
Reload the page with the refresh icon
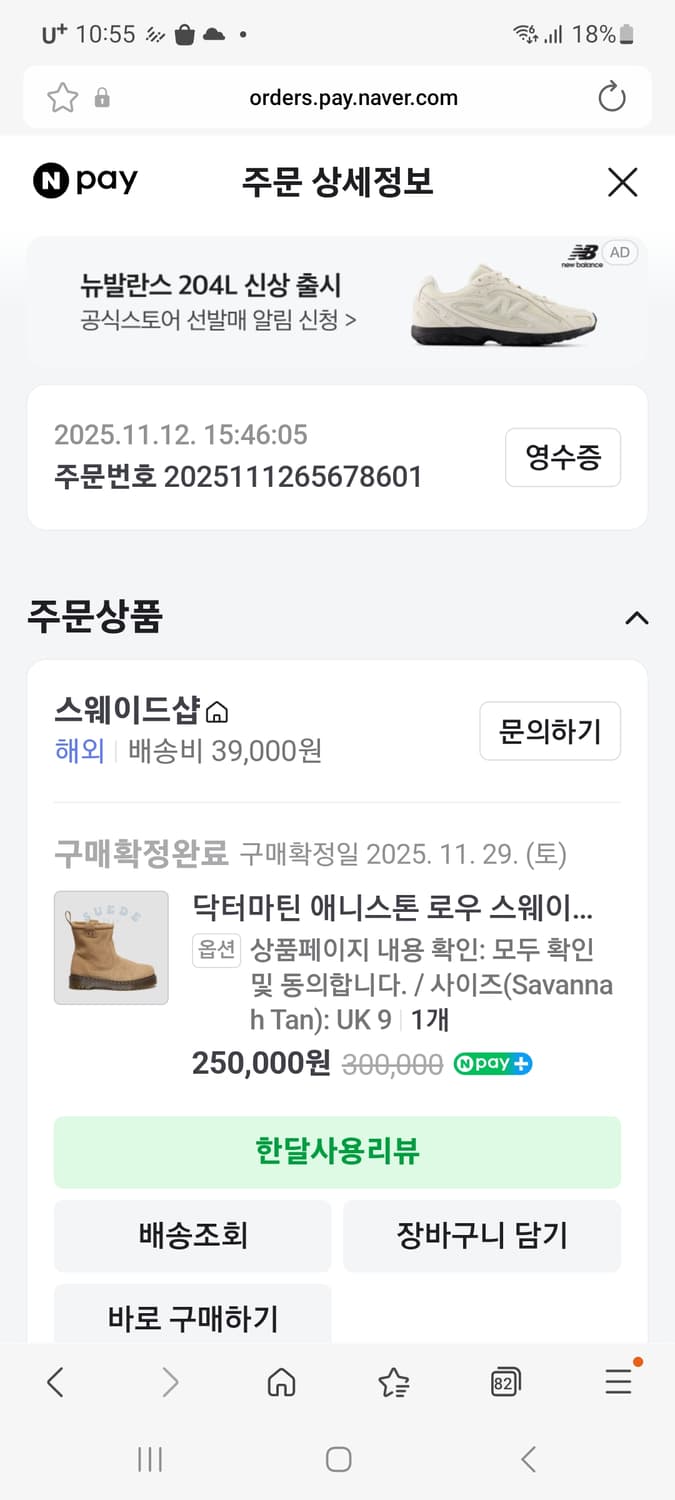[x=611, y=97]
